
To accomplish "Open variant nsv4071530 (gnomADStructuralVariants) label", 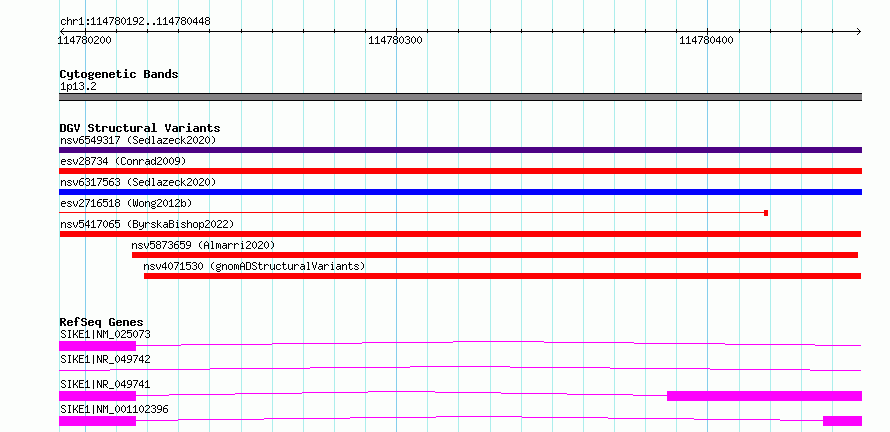I will (254, 266).
